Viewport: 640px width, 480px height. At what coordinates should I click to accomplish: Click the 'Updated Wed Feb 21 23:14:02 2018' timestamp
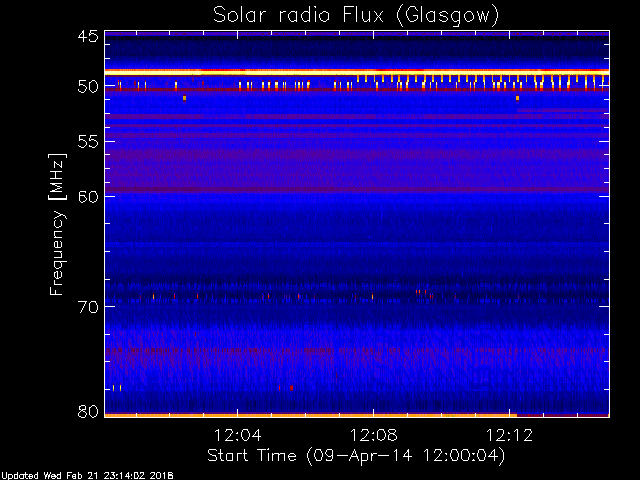tap(87, 476)
